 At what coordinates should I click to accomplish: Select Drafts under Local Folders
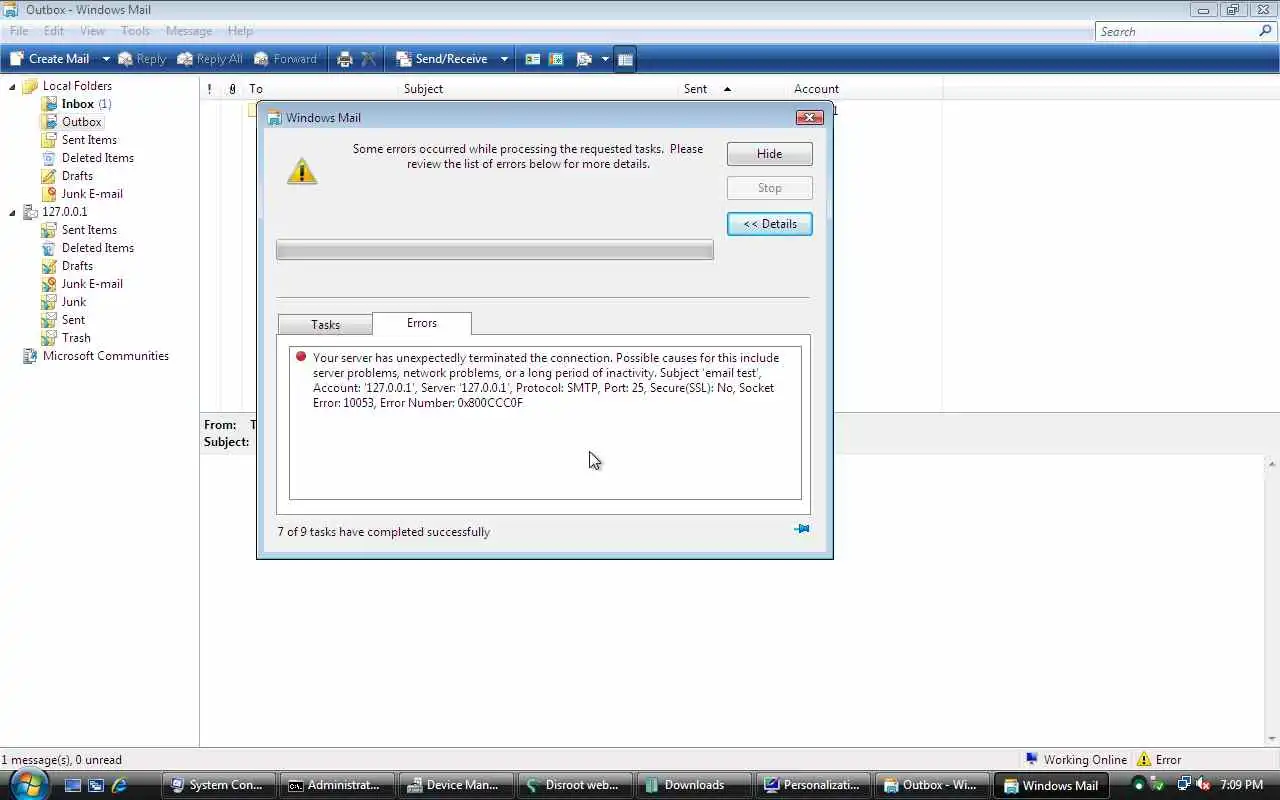click(x=67, y=176)
